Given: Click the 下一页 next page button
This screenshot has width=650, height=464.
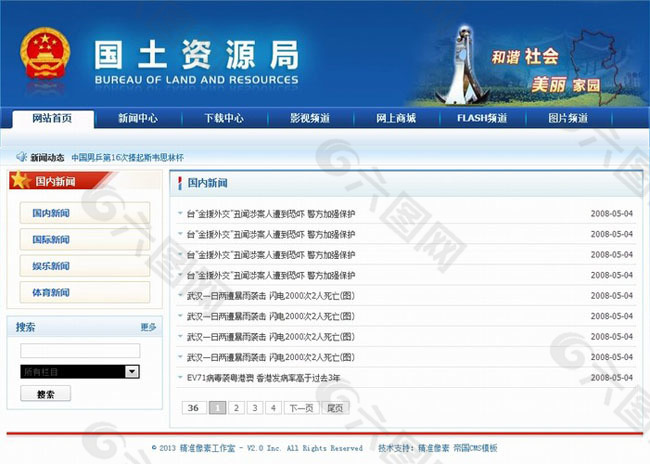Looking at the screenshot, I should [x=301, y=407].
